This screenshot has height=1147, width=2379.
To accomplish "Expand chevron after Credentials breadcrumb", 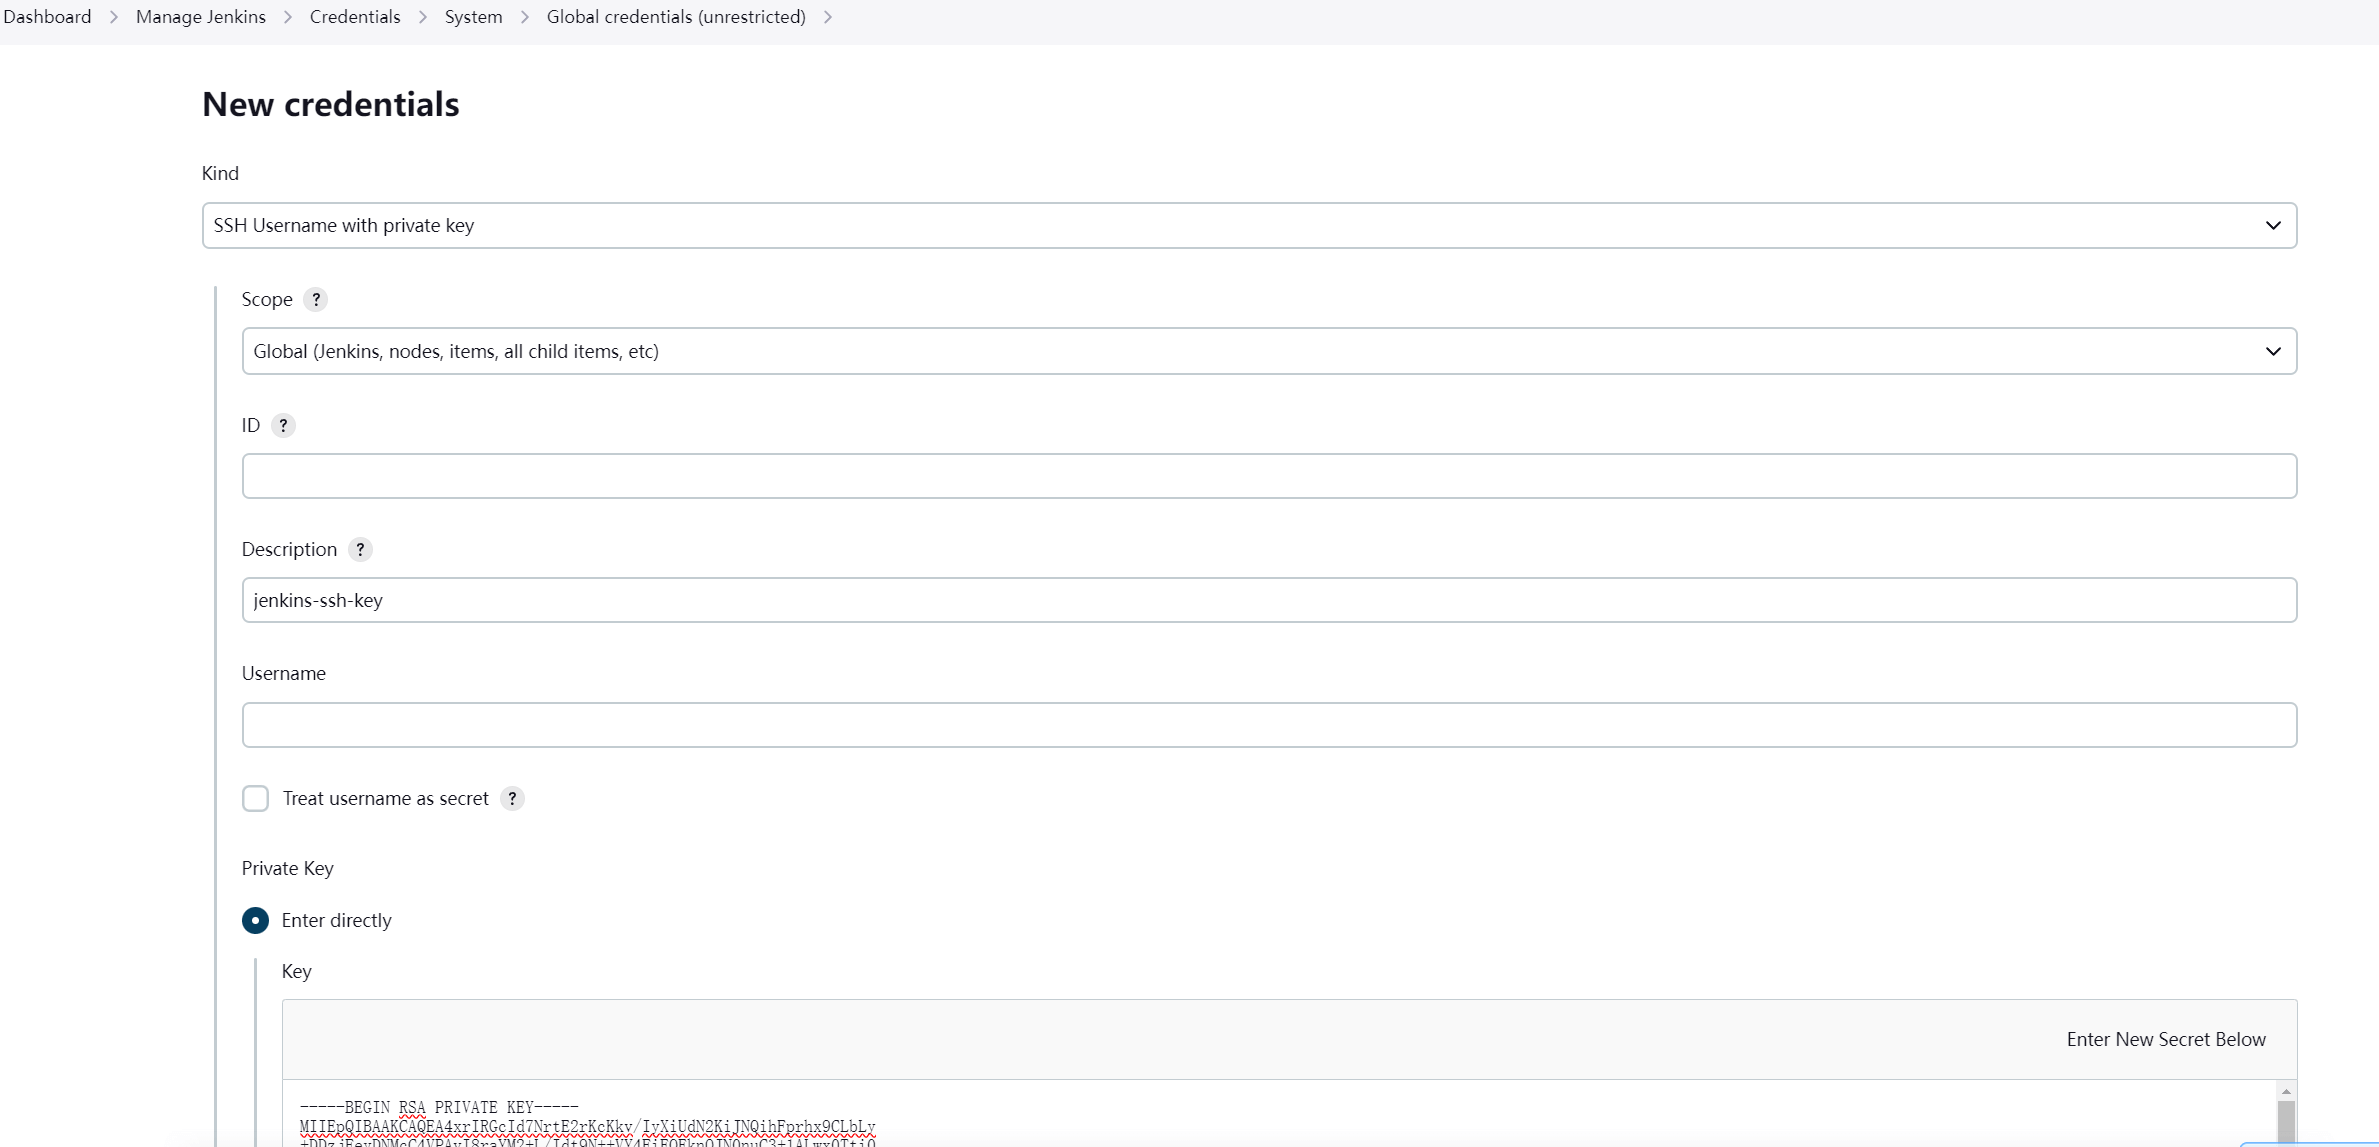I will [x=423, y=17].
